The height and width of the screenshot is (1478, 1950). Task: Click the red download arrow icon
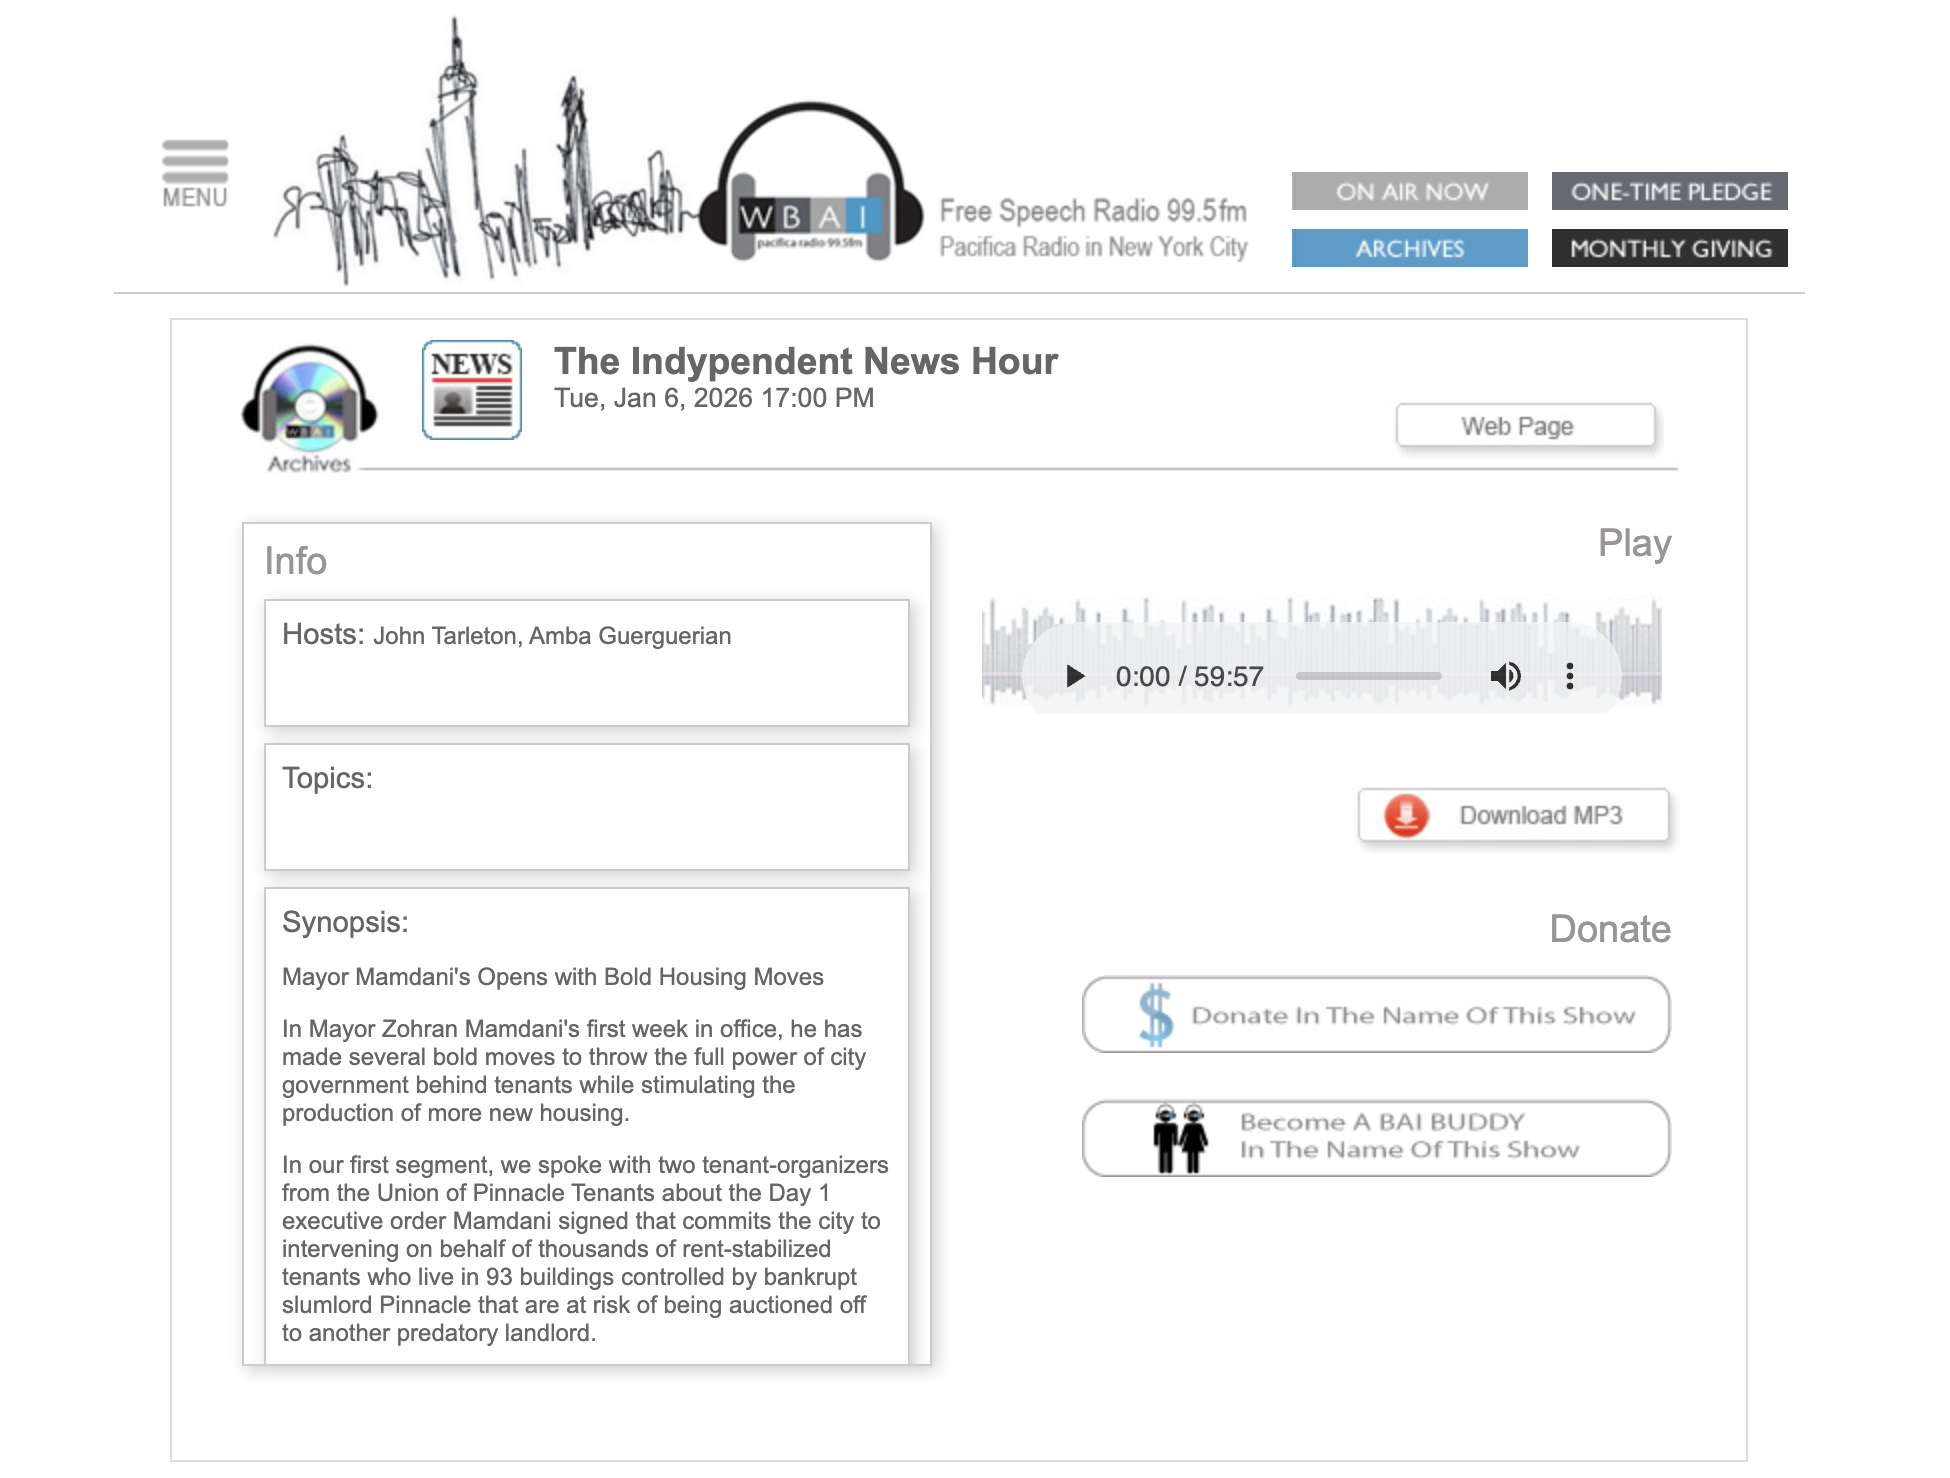pyautogui.click(x=1406, y=815)
